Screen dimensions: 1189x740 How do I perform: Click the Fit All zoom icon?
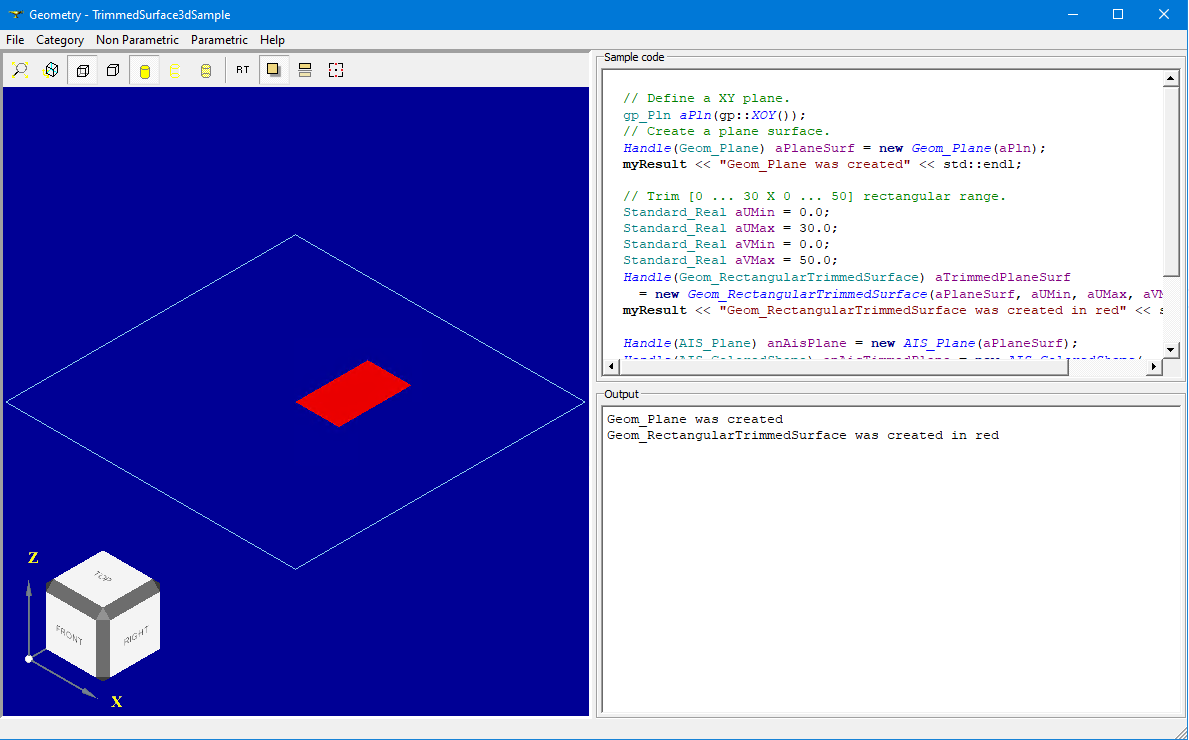pos(20,70)
